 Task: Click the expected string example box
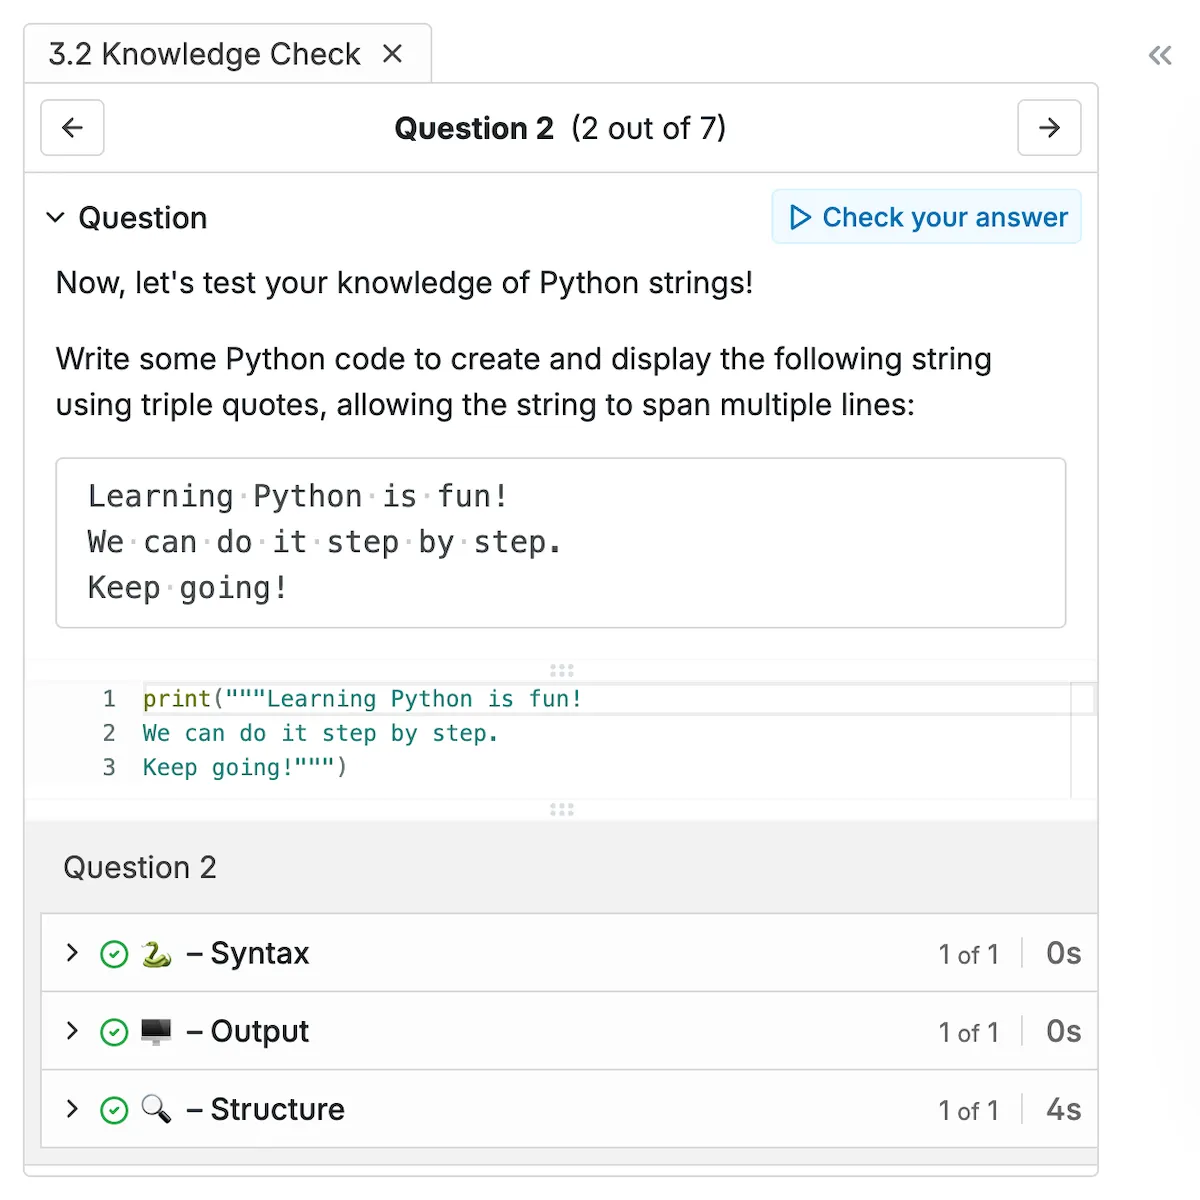click(x=560, y=543)
